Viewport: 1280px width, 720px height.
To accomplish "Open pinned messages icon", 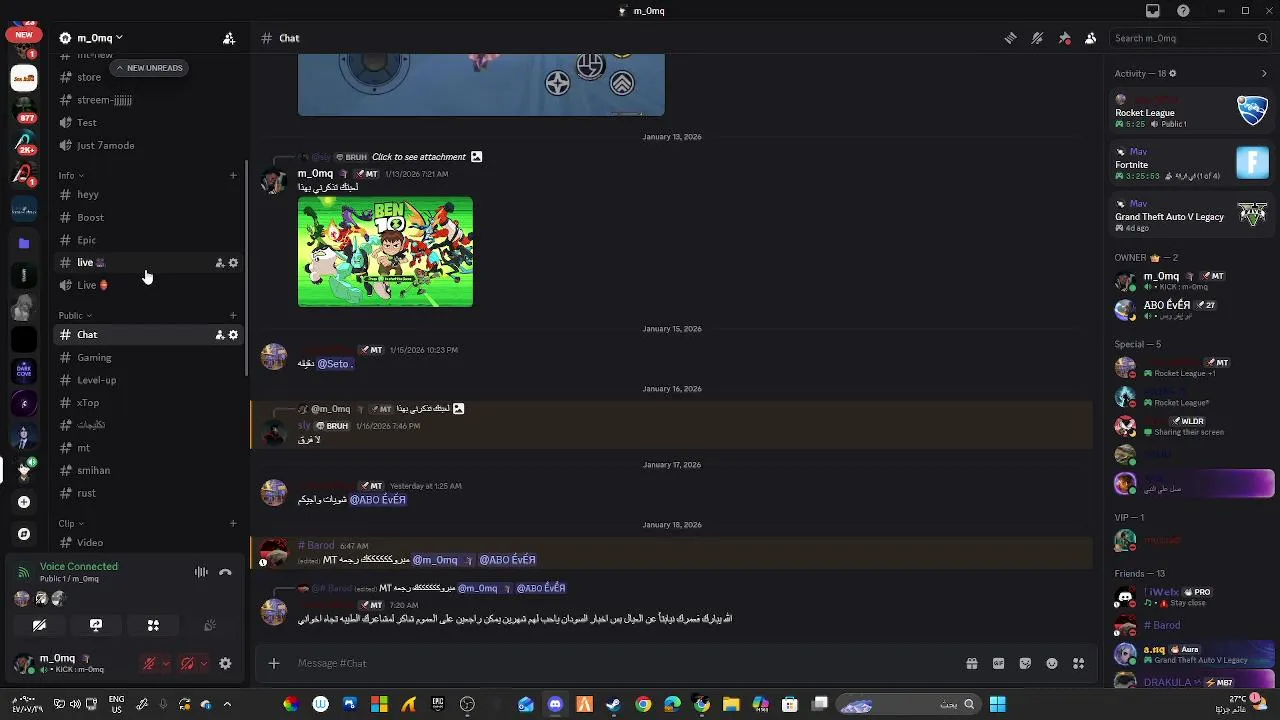I will click(1064, 38).
